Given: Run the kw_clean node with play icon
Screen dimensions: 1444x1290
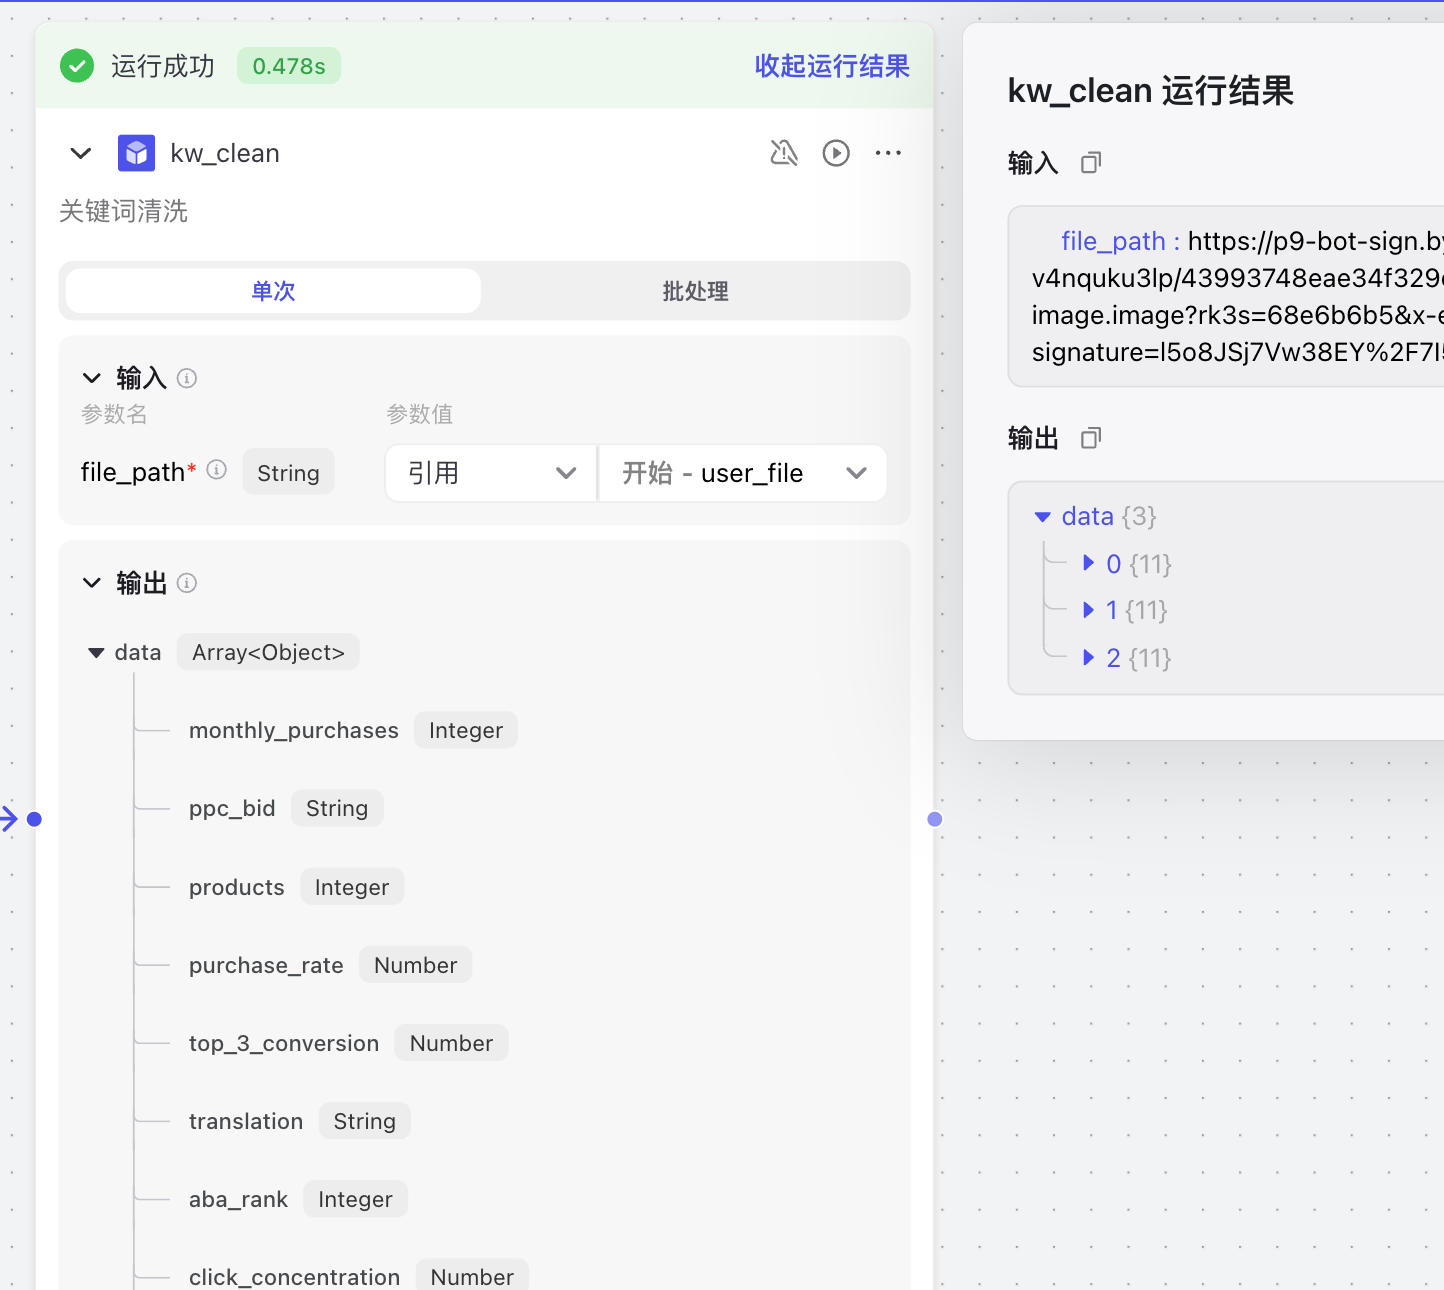Looking at the screenshot, I should [x=836, y=153].
